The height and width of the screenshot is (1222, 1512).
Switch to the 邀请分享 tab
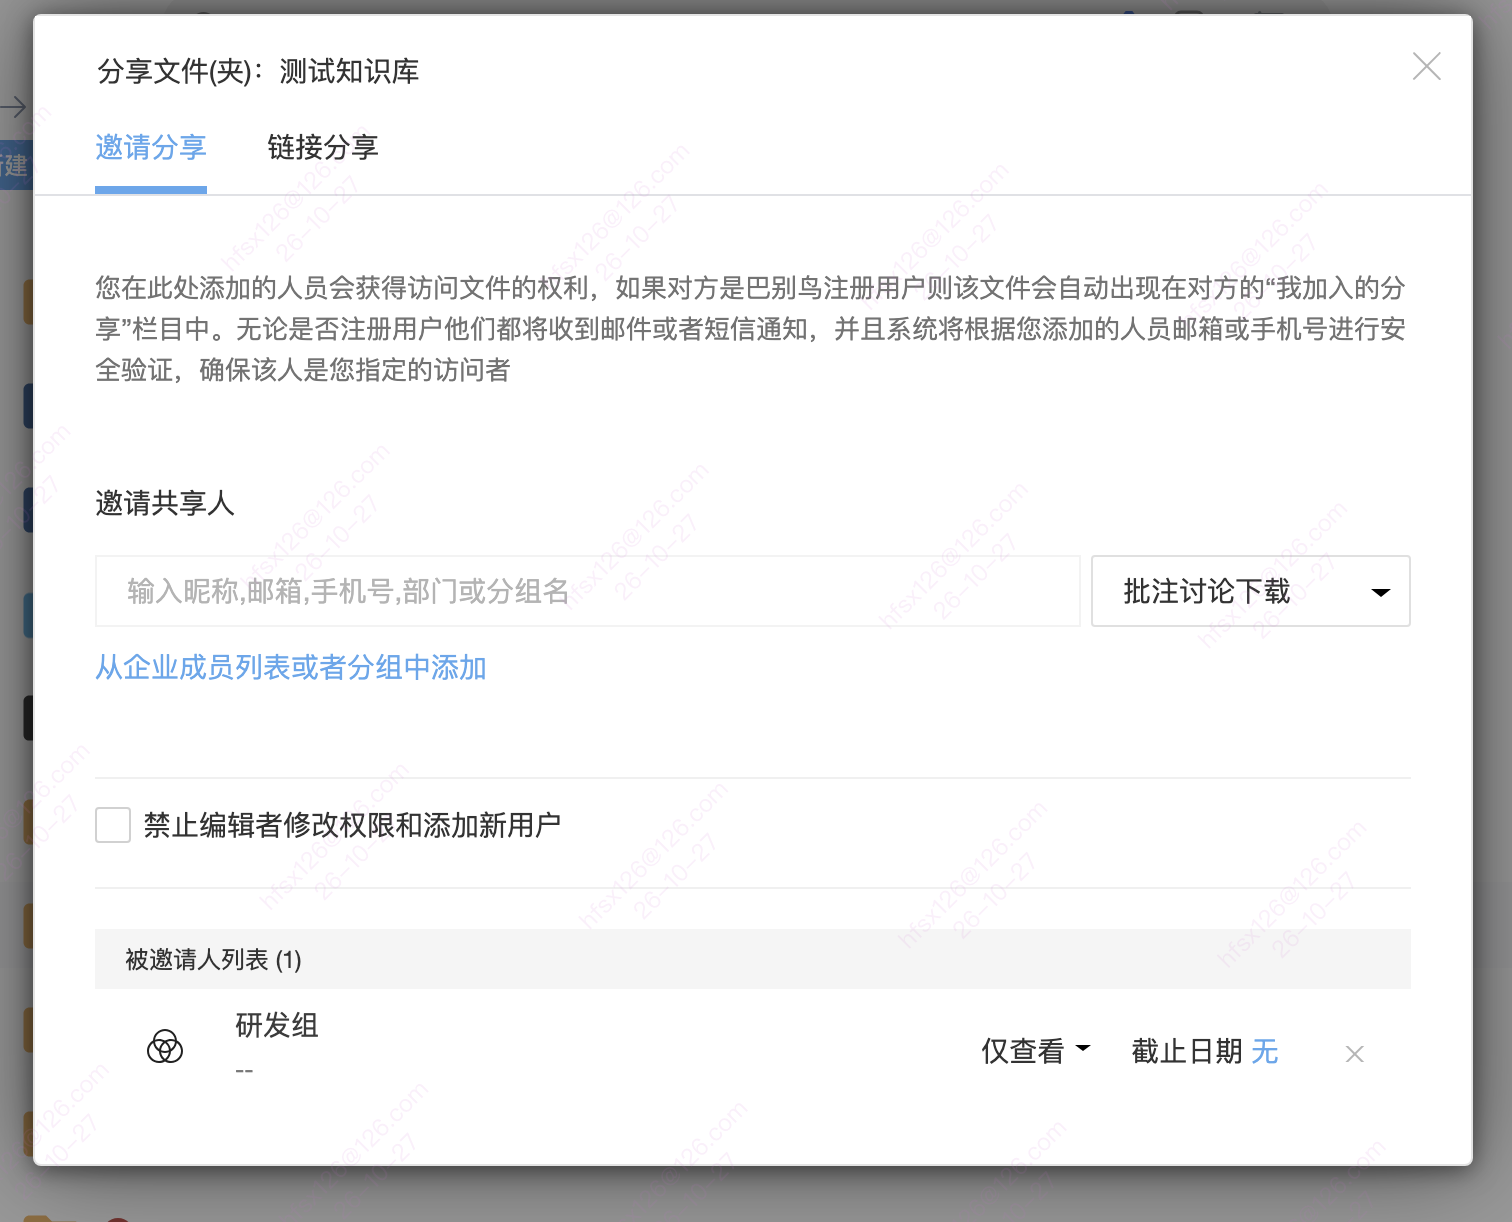pyautogui.click(x=151, y=148)
